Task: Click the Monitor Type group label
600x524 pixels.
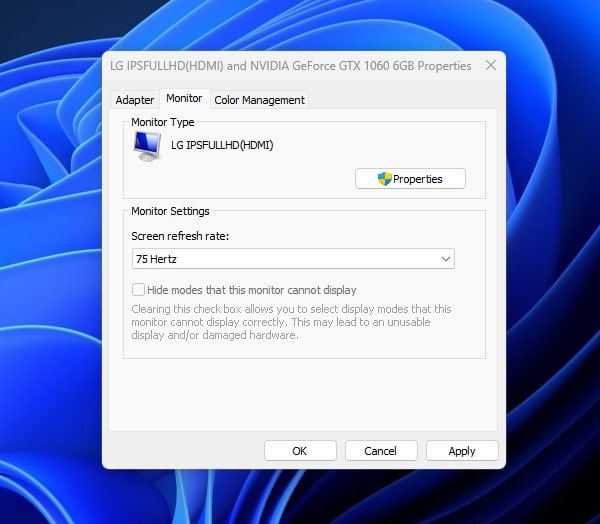Action: pos(163,122)
